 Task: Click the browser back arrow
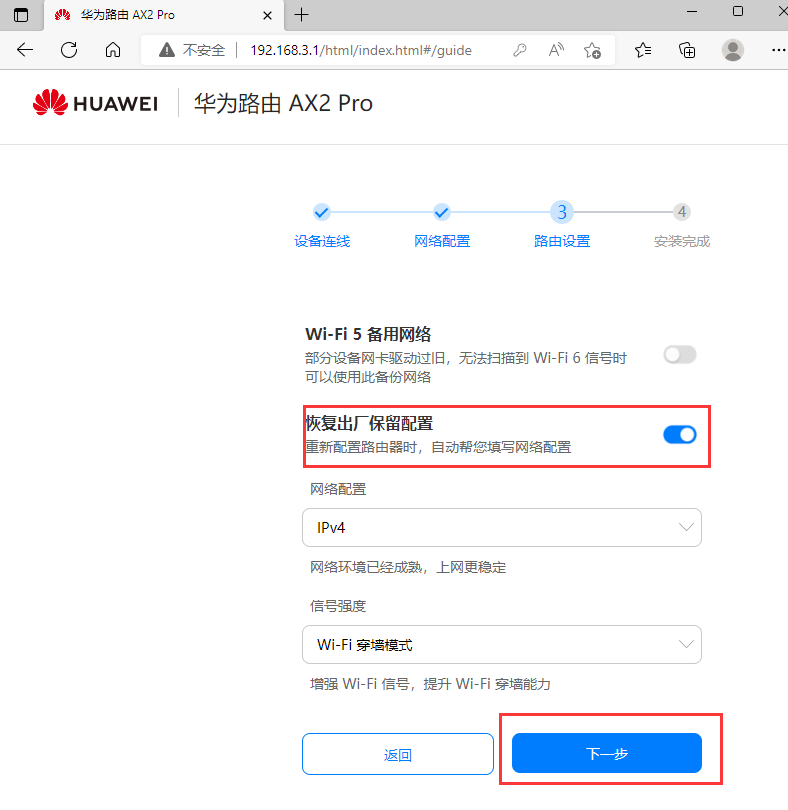pyautogui.click(x=25, y=50)
